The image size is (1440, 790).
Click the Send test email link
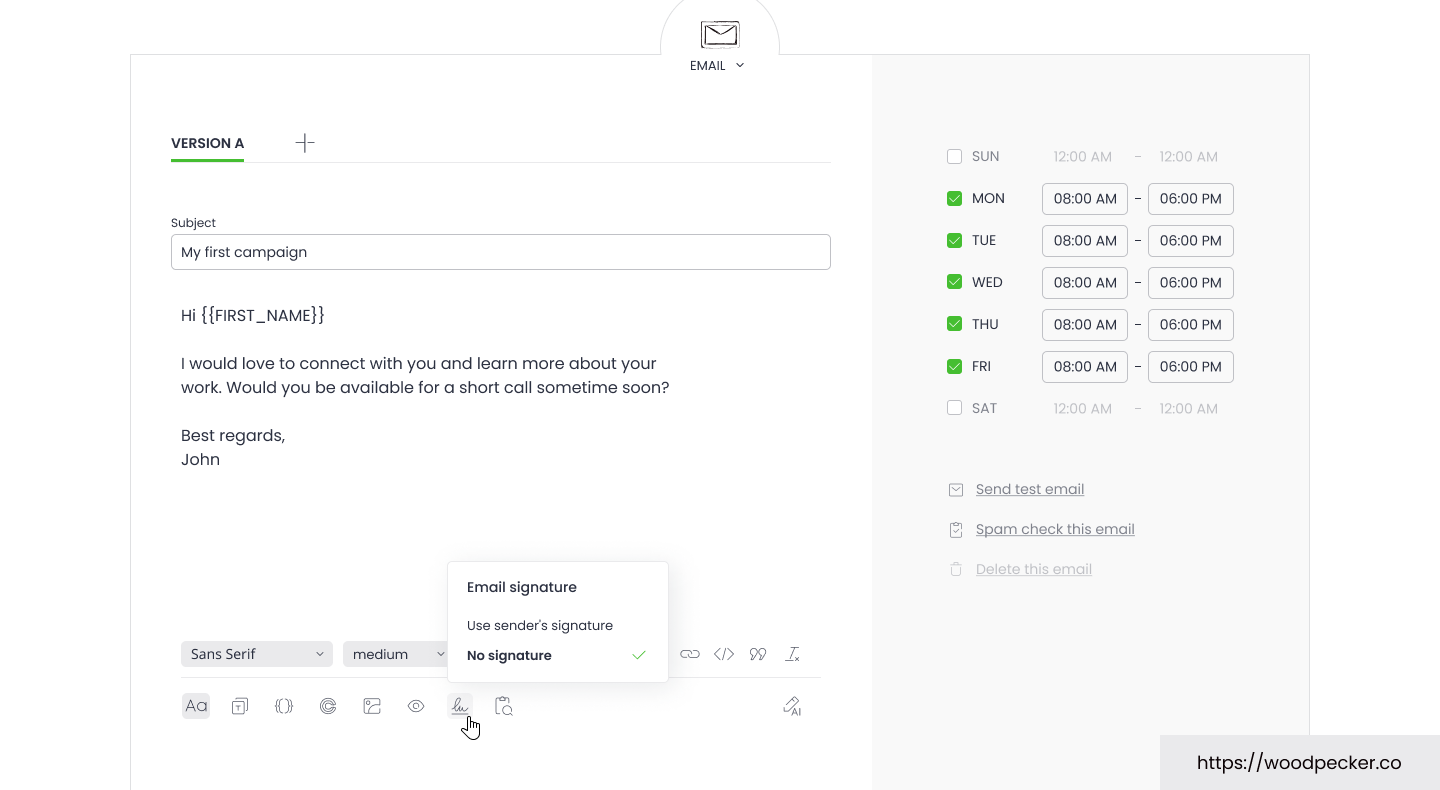tap(1030, 489)
